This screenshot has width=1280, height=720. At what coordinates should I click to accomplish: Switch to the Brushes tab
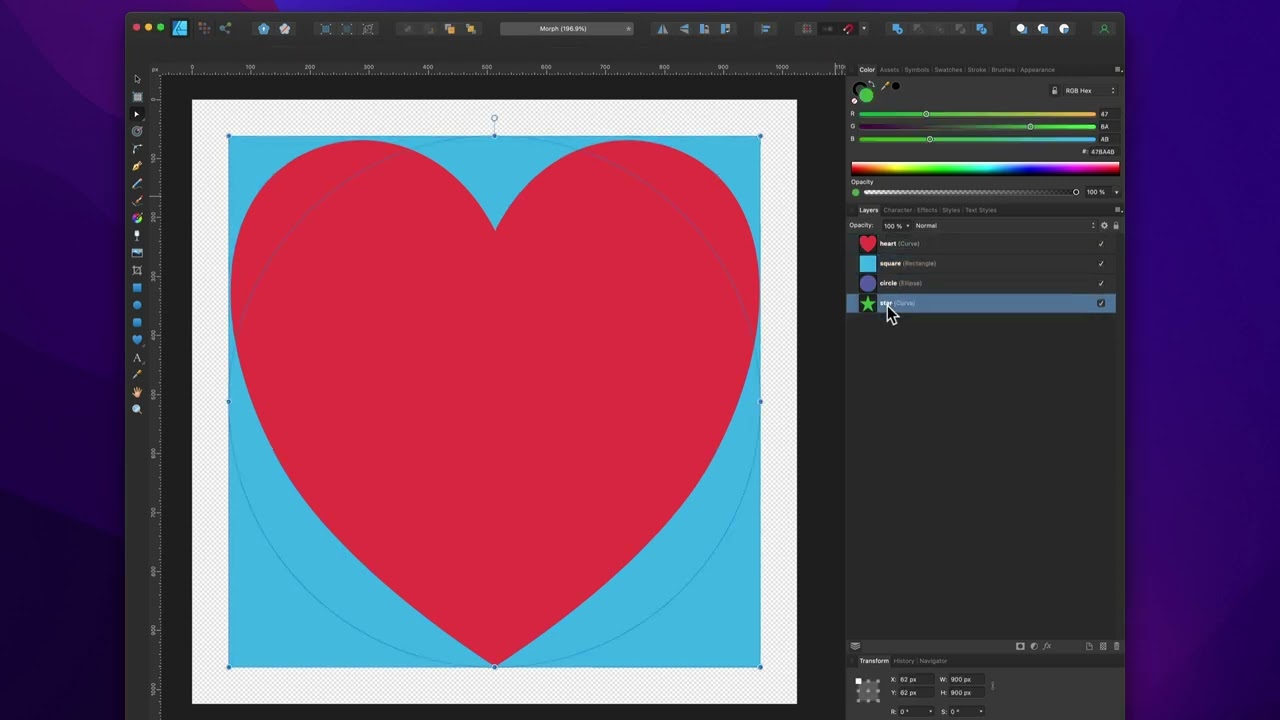click(1003, 70)
